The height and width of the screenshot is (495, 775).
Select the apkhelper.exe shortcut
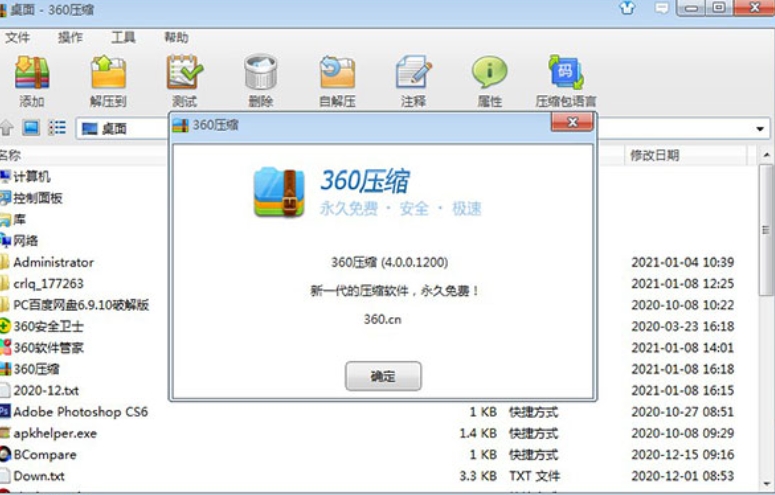[x=48, y=433]
